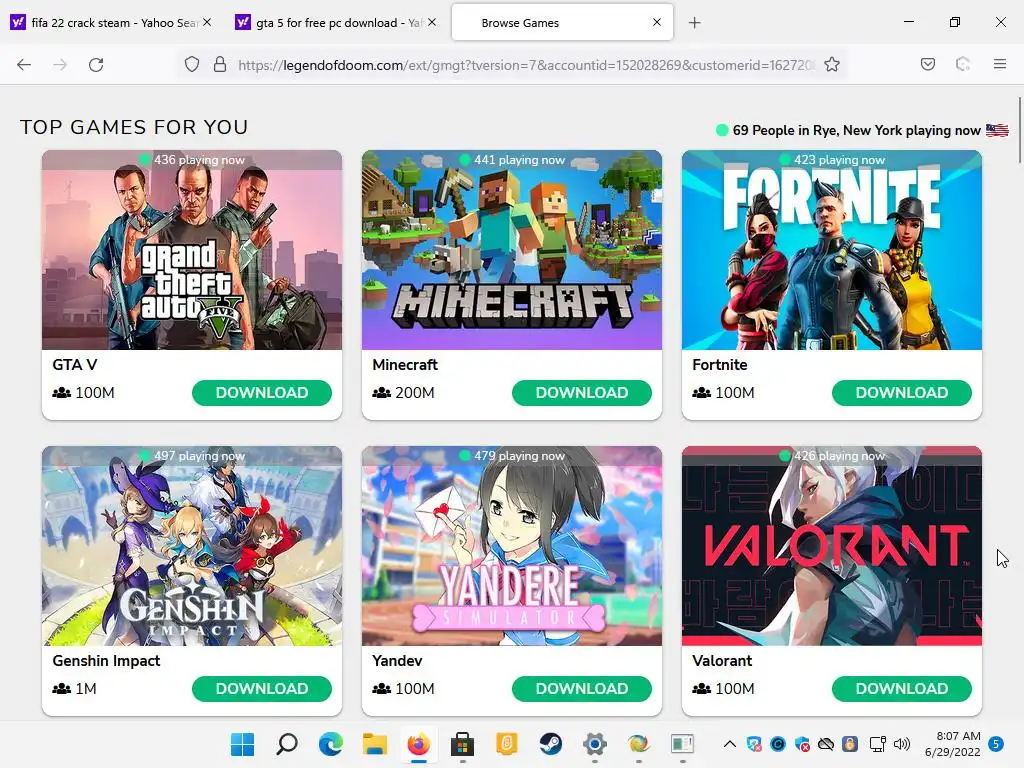Open the Windows Start menu
This screenshot has width=1024, height=768.
pos(242,744)
